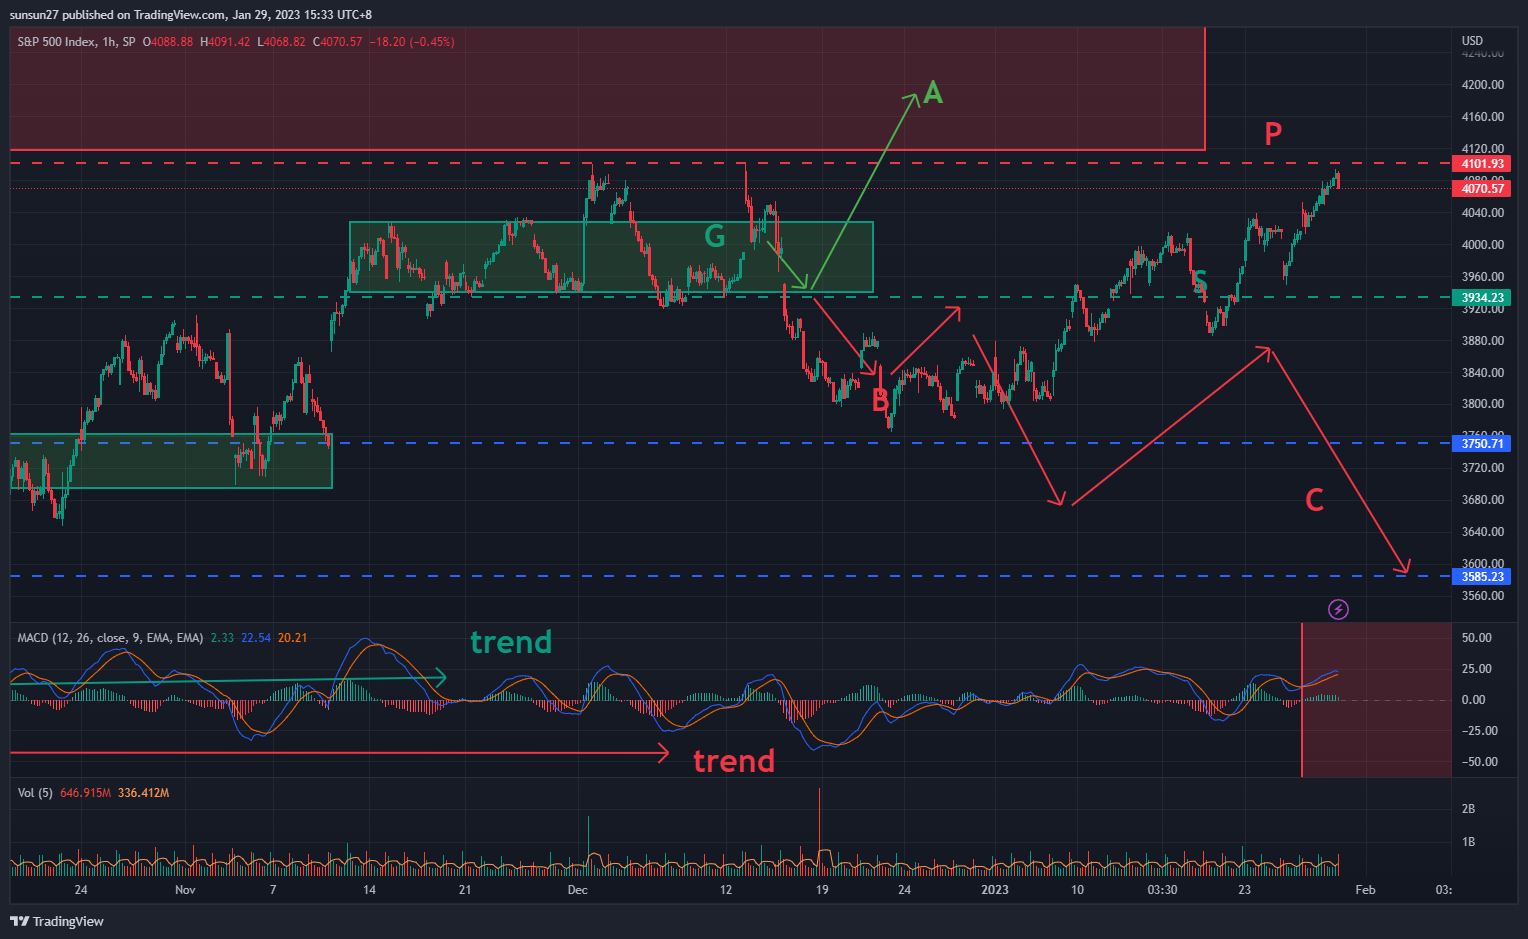Click the blue 3750.71 price label

pyautogui.click(x=1481, y=443)
